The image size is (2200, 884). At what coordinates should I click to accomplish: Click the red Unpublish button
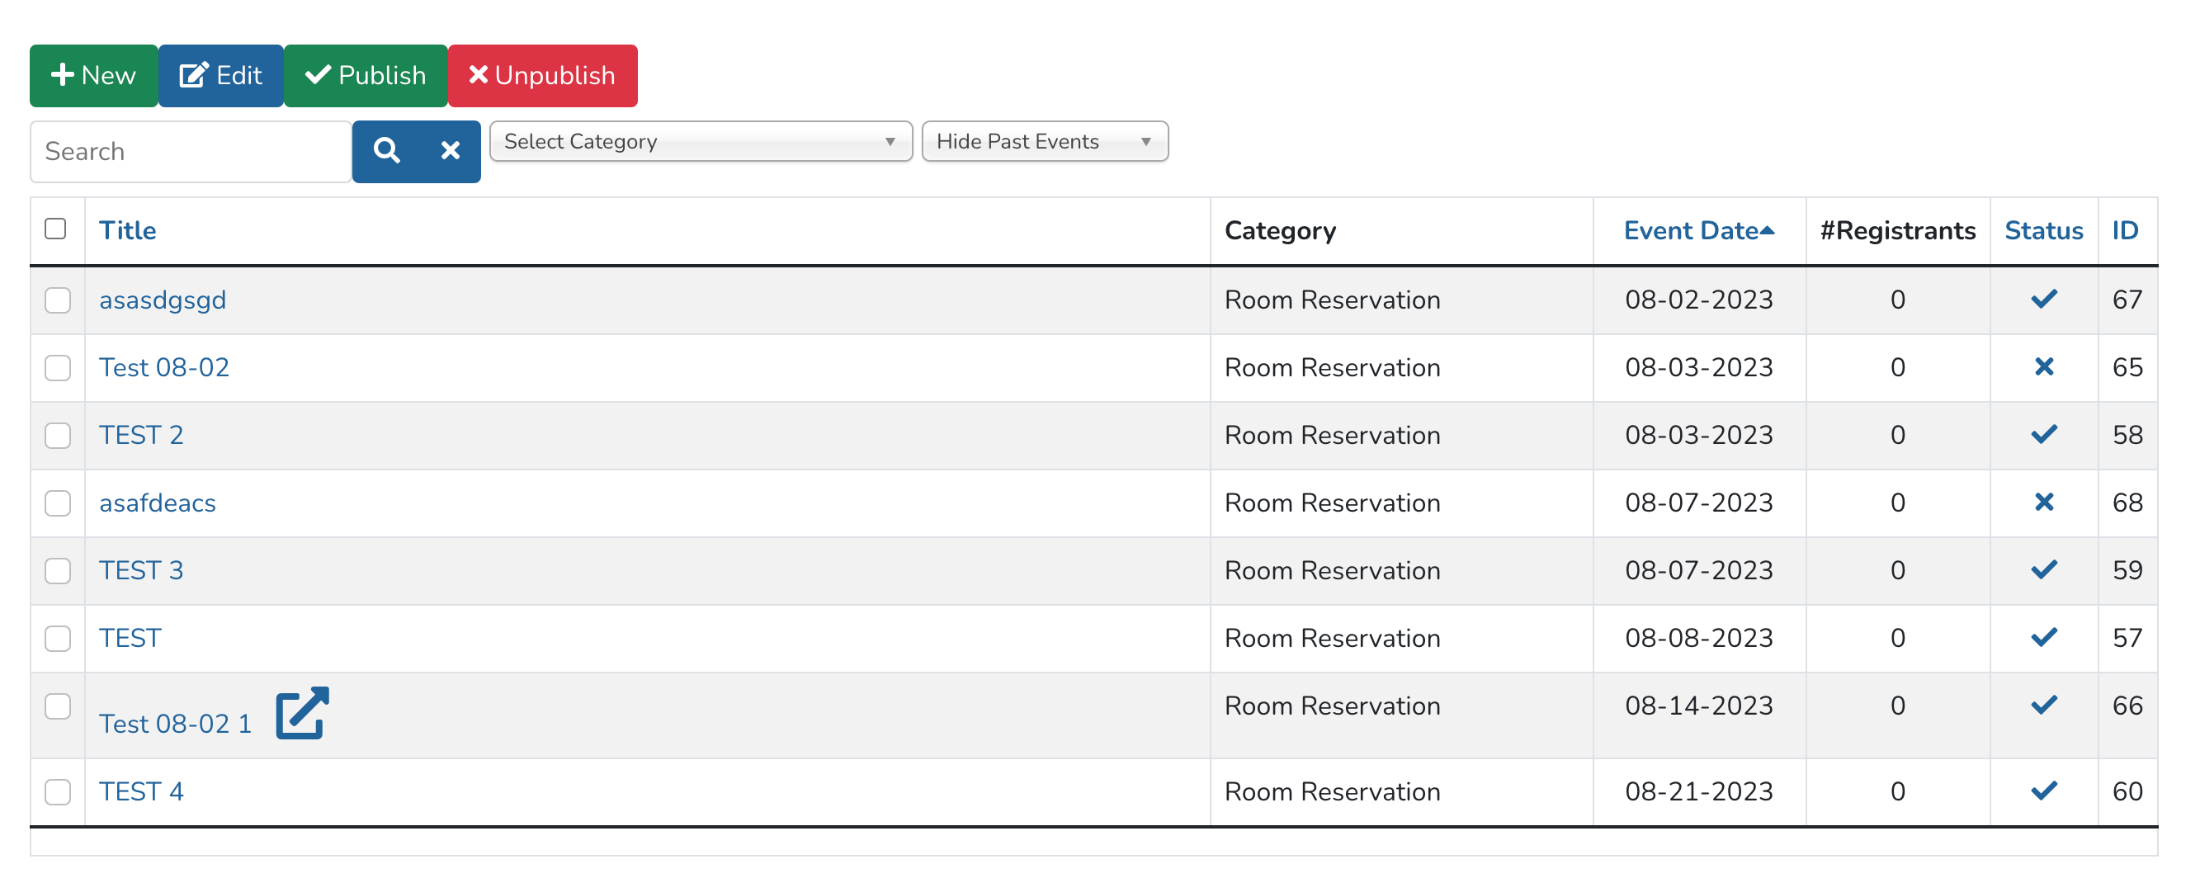542,76
